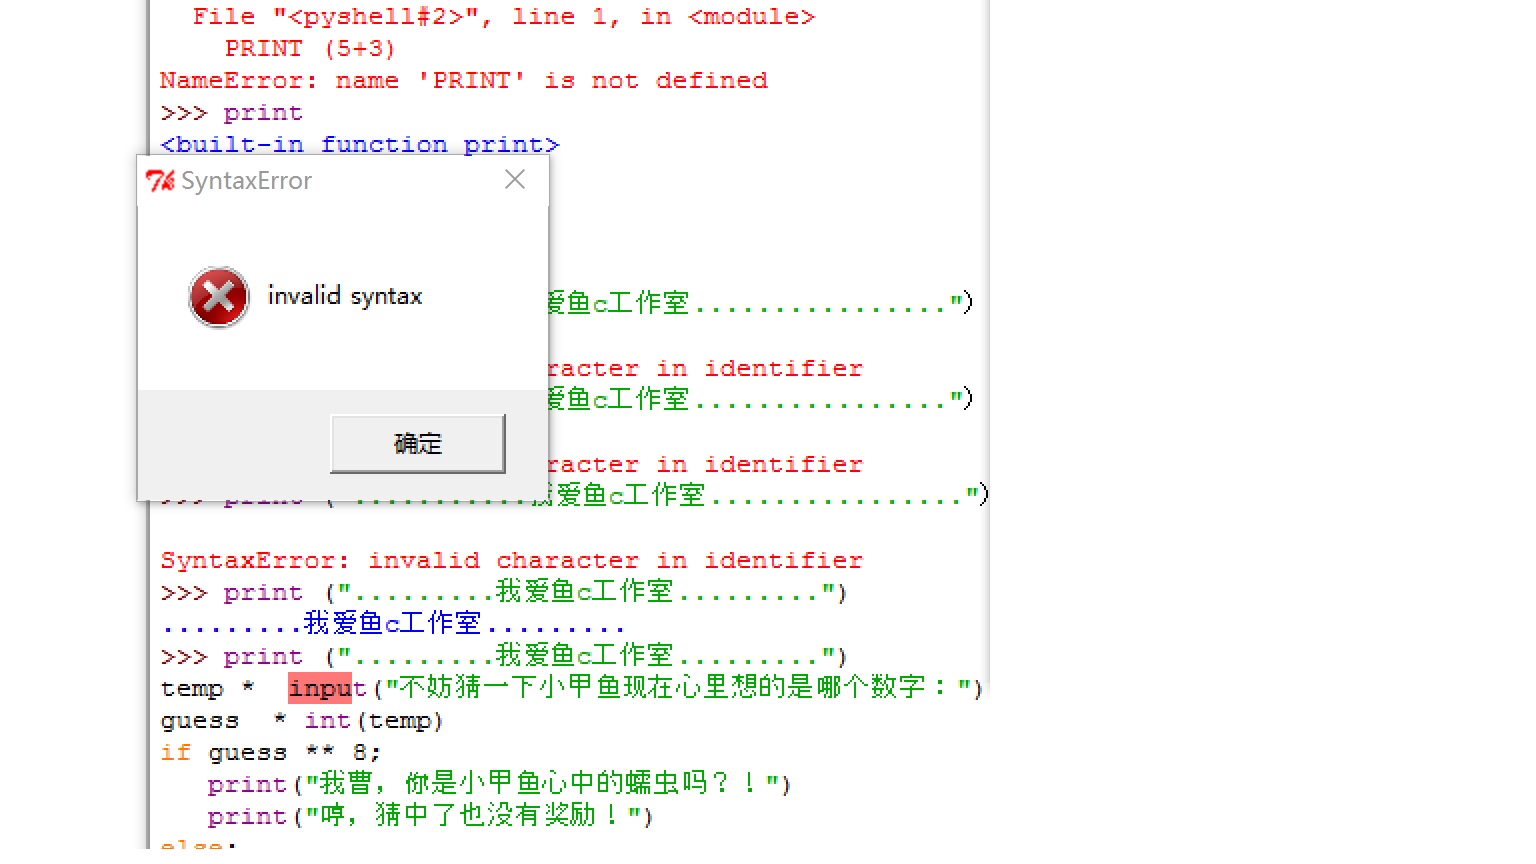Close the SyntaxError dialog with the X

[x=515, y=180]
